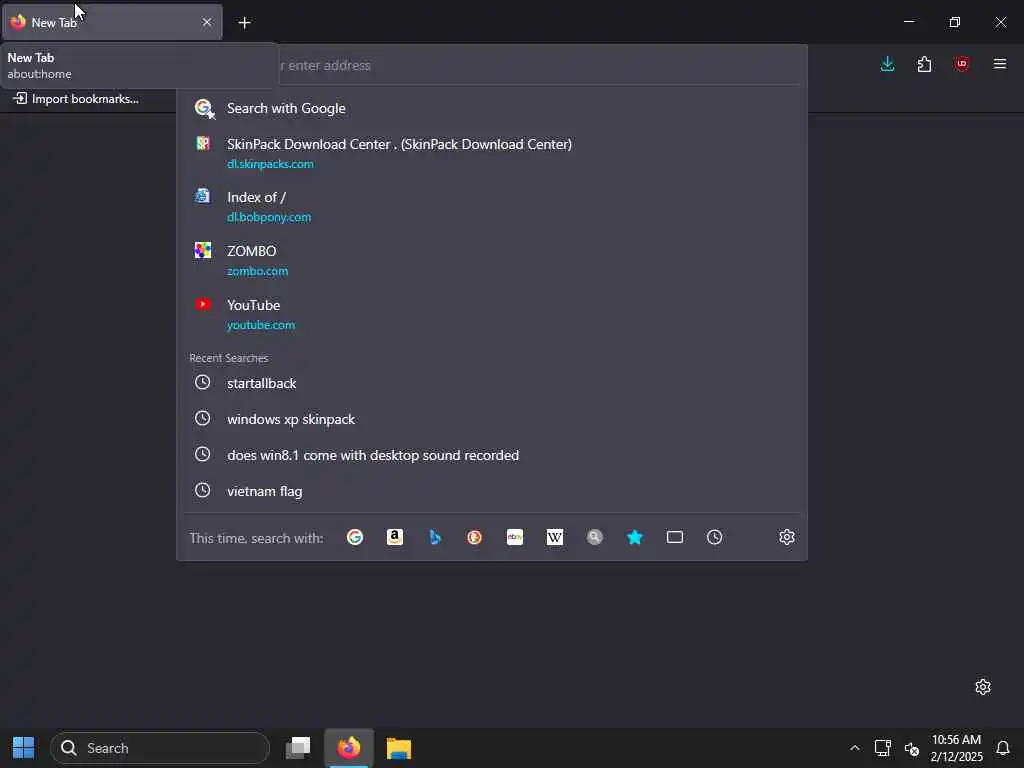Open the Downloads panel icon
This screenshot has height=768, width=1024.
888,64
